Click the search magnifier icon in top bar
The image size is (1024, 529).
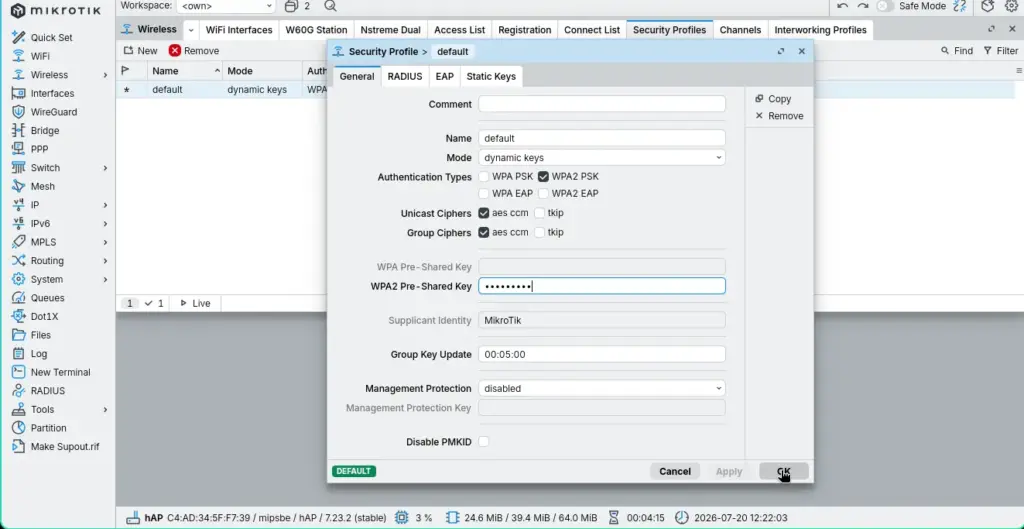(x=330, y=6)
